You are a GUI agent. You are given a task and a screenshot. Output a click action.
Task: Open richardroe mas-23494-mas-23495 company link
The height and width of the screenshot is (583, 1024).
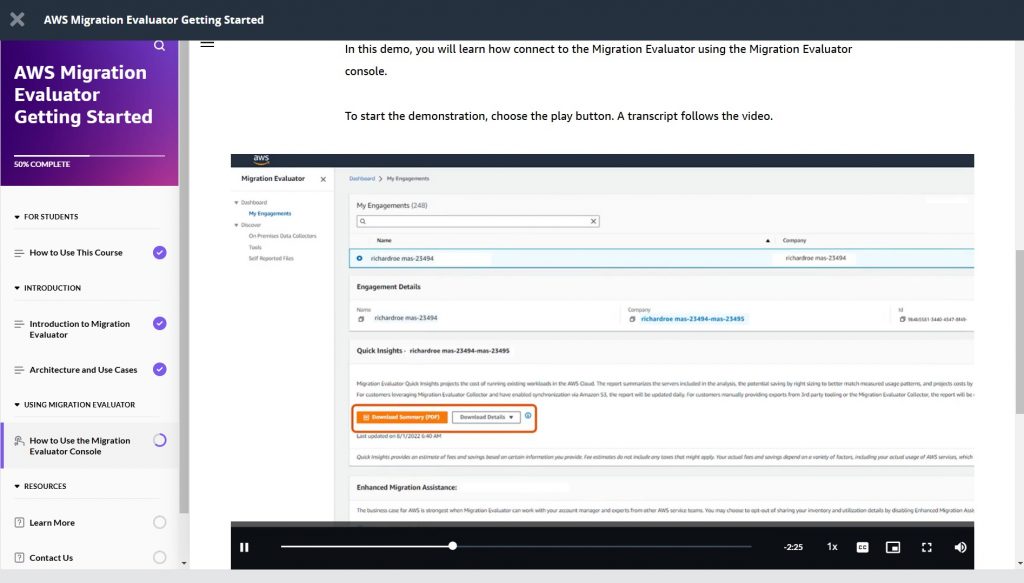point(692,319)
